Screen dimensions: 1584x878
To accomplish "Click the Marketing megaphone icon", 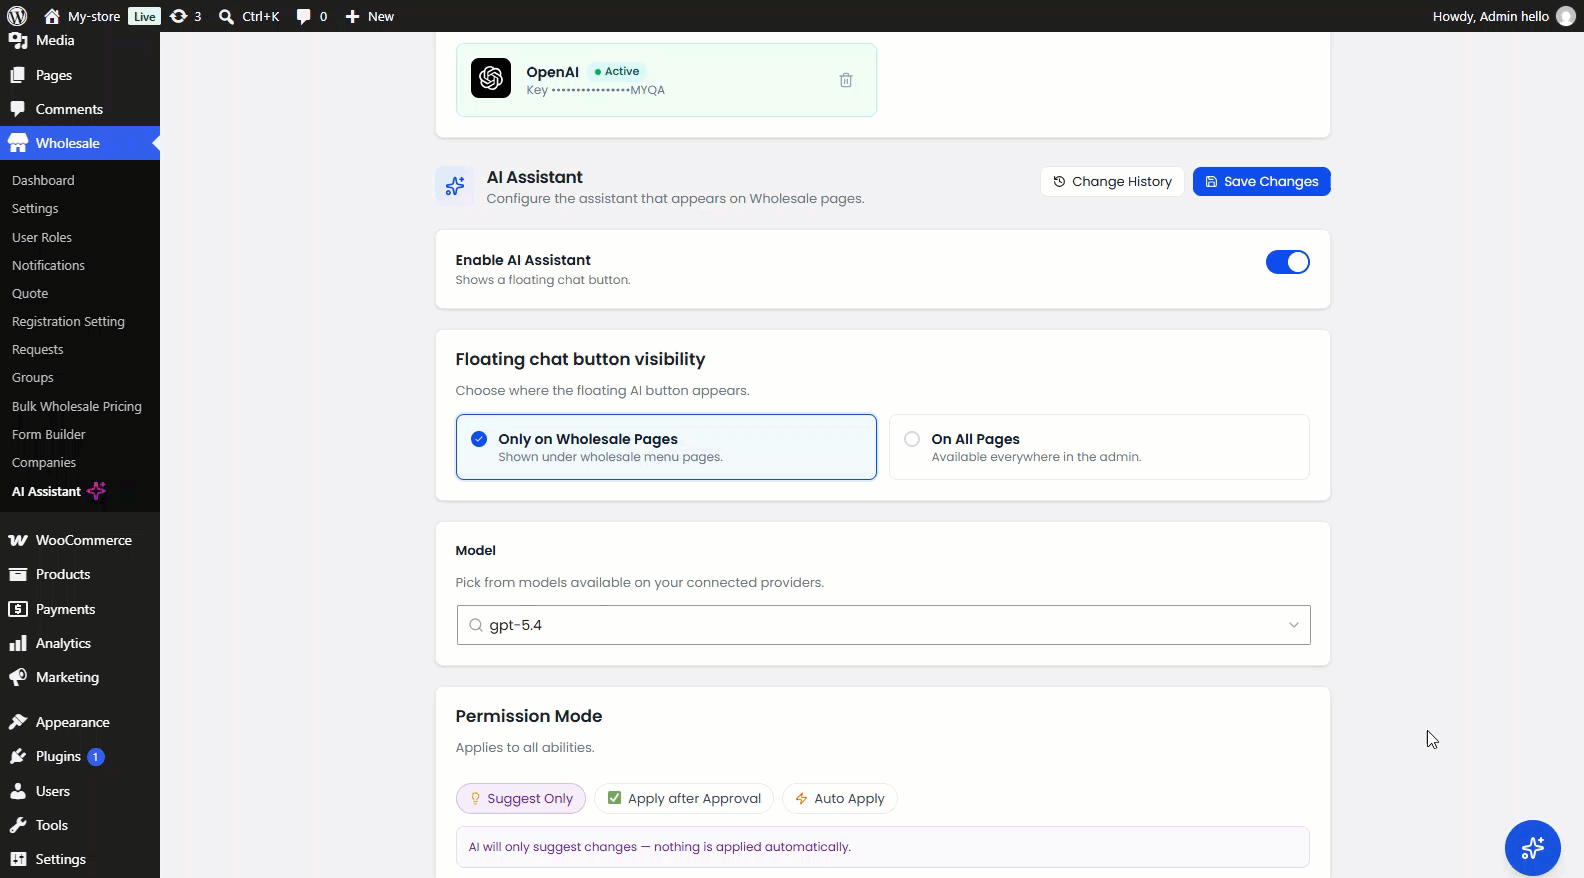I will click(x=18, y=677).
